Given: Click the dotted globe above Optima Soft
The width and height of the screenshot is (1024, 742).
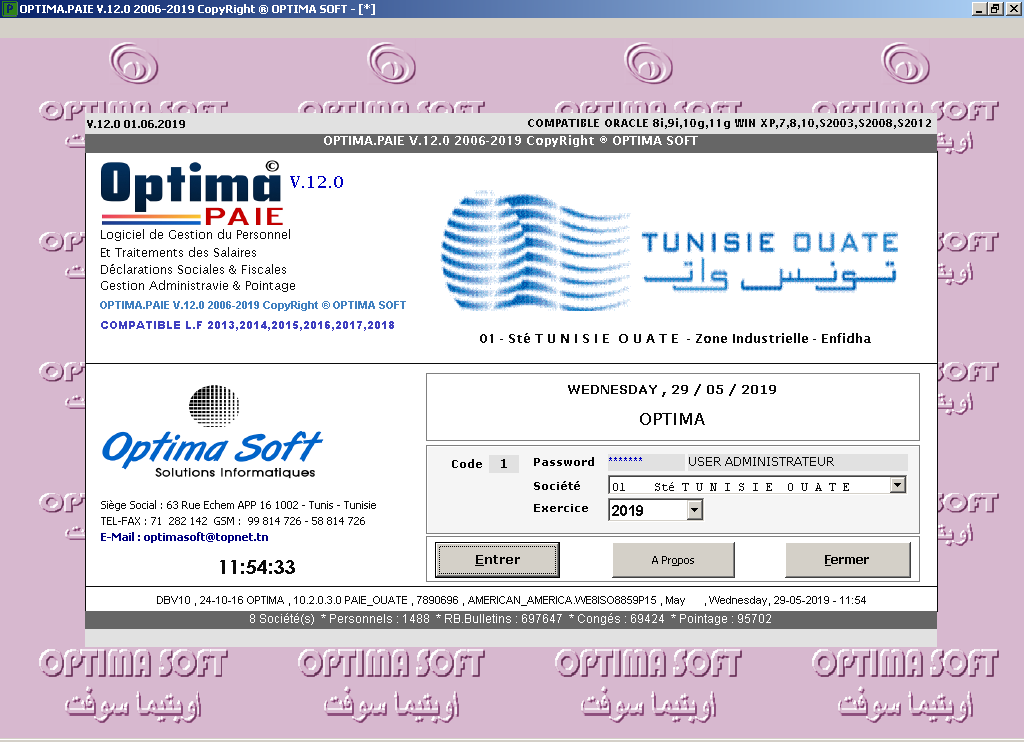Looking at the screenshot, I should click(x=214, y=406).
